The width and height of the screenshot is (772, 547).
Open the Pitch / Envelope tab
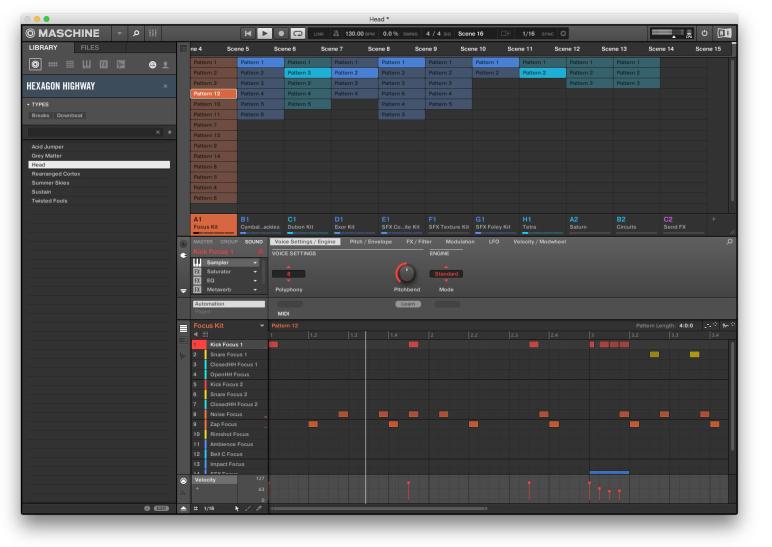pyautogui.click(x=370, y=242)
